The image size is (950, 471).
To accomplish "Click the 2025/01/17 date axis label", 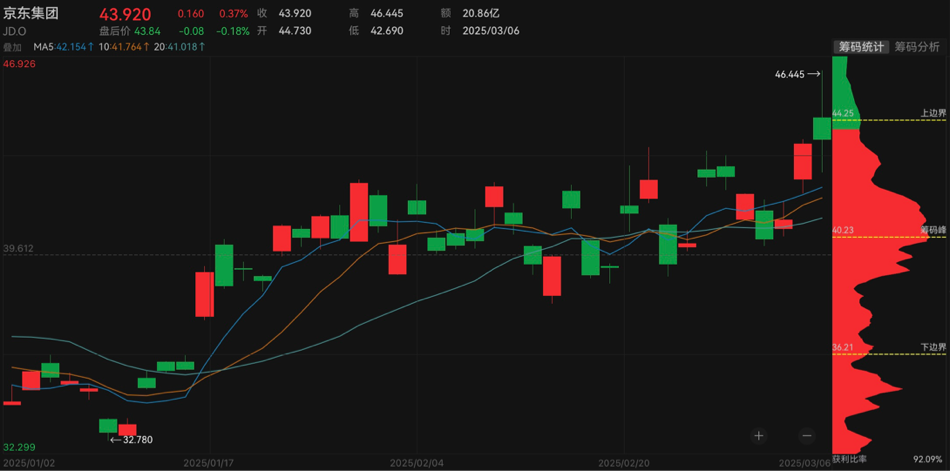I will point(208,463).
